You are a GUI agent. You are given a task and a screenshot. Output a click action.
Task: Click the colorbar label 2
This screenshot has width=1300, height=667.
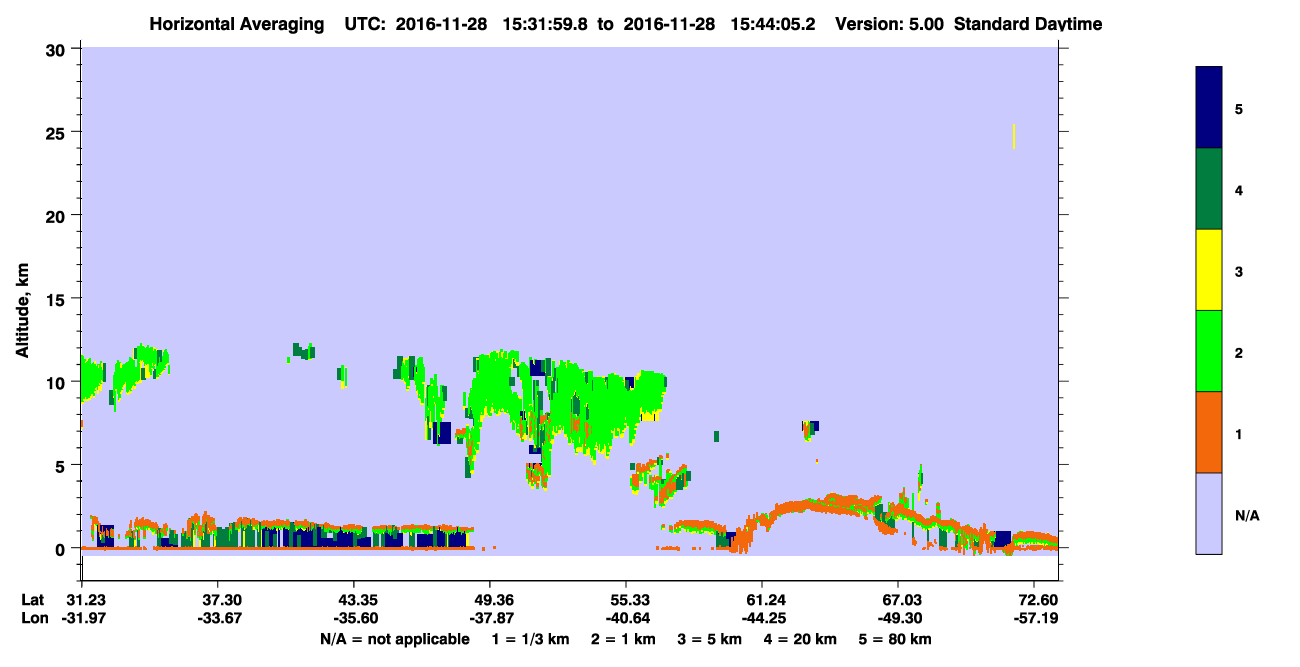1239,352
